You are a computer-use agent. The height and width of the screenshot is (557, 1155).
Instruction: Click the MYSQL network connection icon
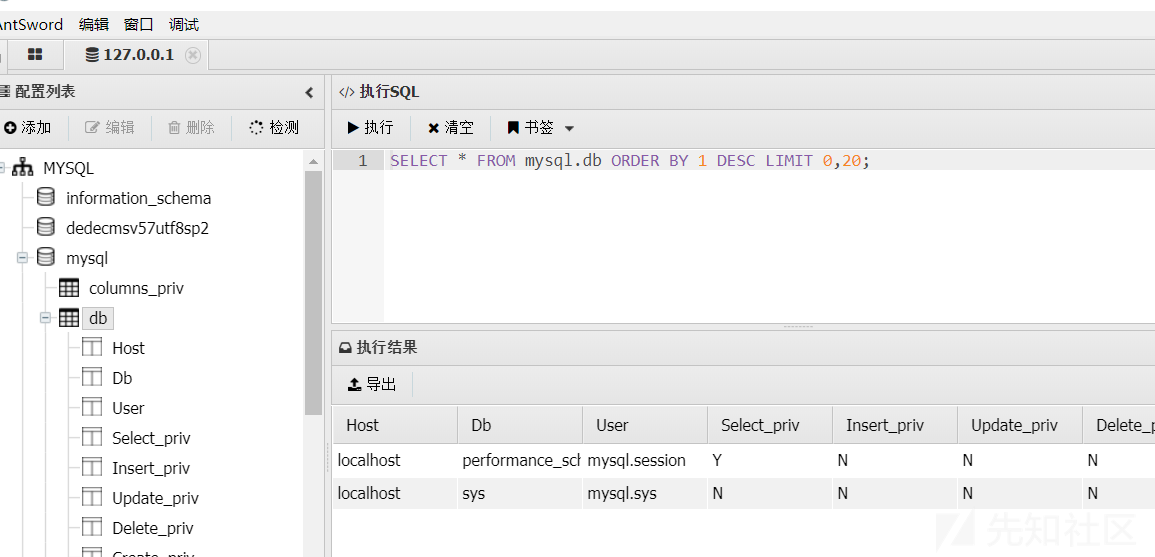point(23,167)
